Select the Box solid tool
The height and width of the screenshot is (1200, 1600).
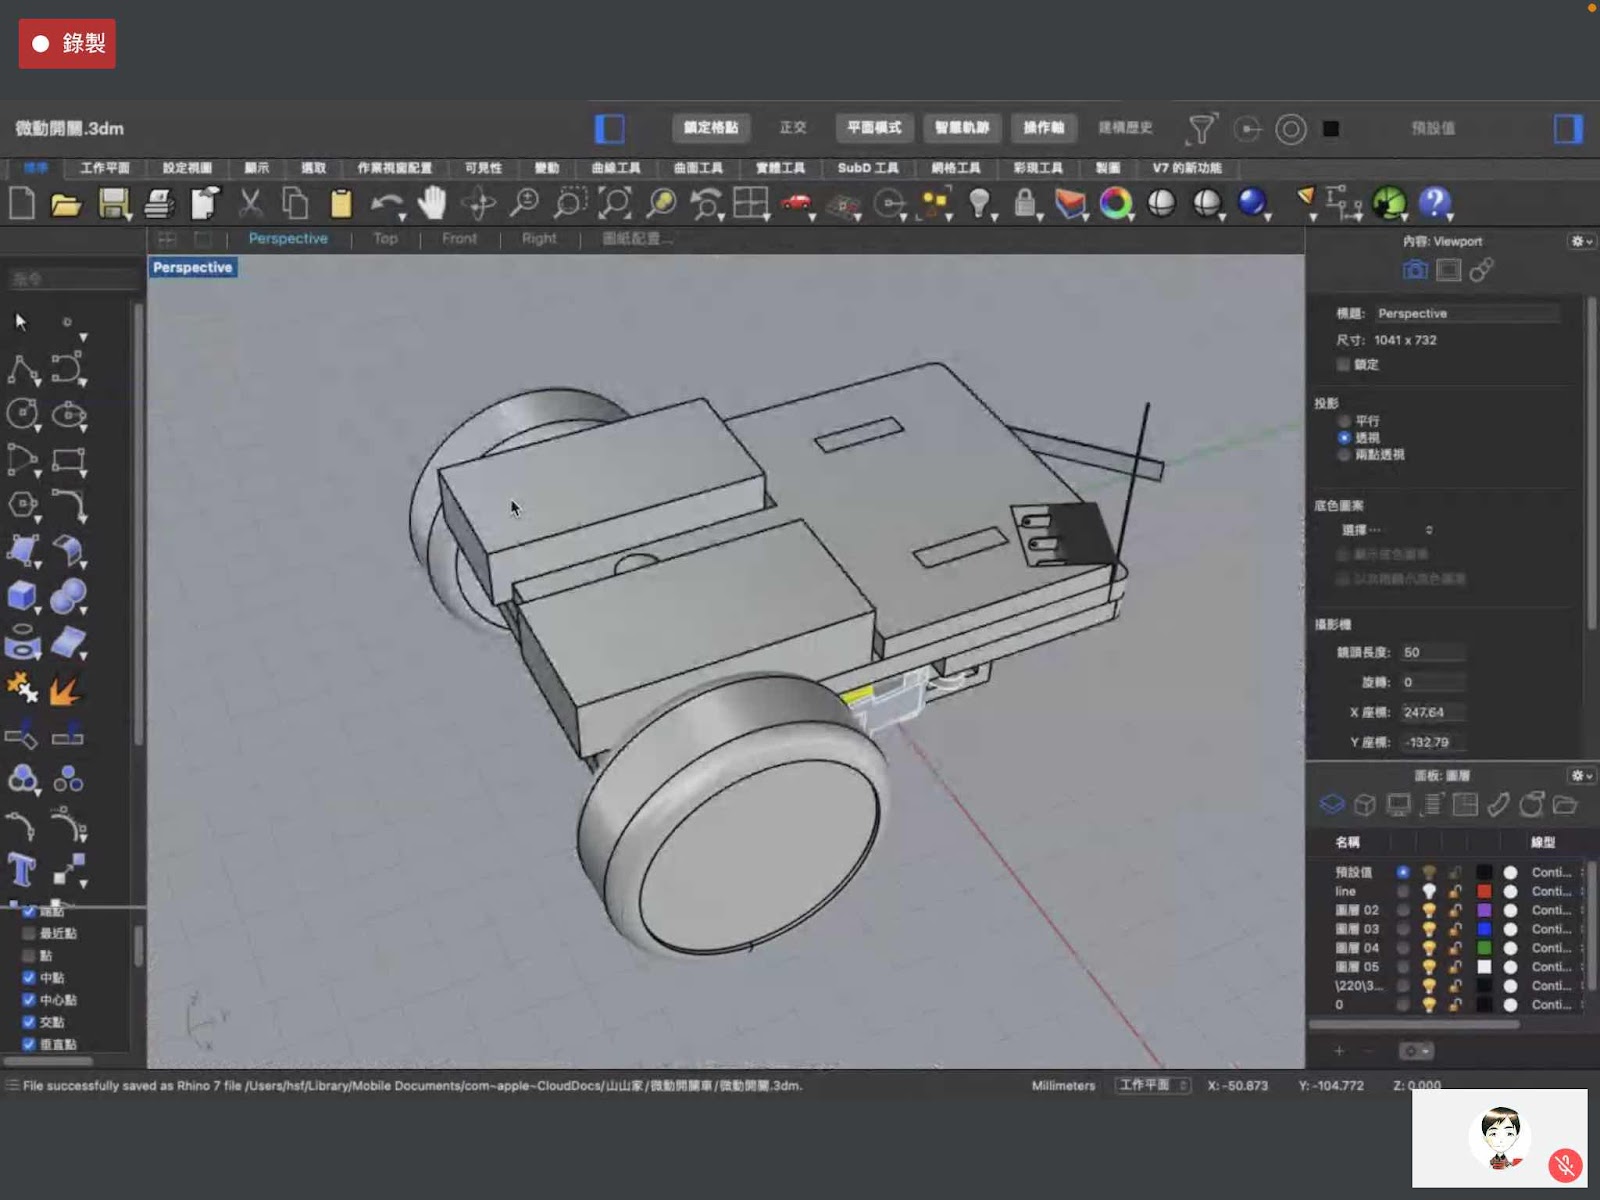point(22,596)
